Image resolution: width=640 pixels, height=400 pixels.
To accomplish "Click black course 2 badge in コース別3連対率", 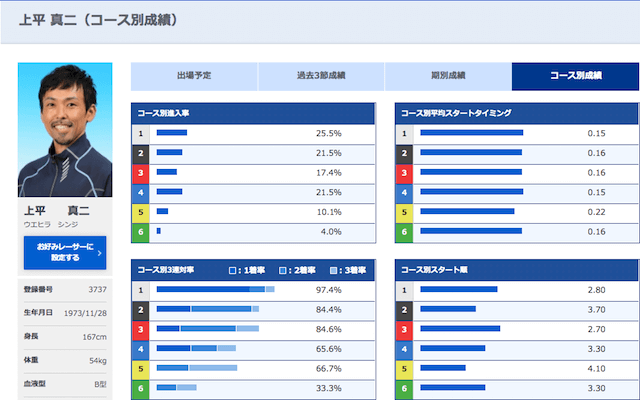I will pyautogui.click(x=141, y=309).
